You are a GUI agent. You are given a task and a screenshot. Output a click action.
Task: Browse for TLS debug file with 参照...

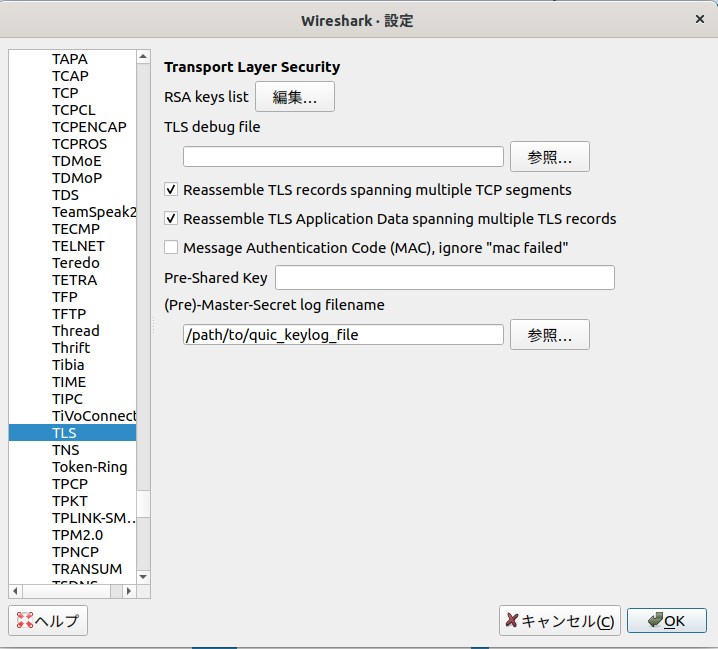pyautogui.click(x=549, y=157)
